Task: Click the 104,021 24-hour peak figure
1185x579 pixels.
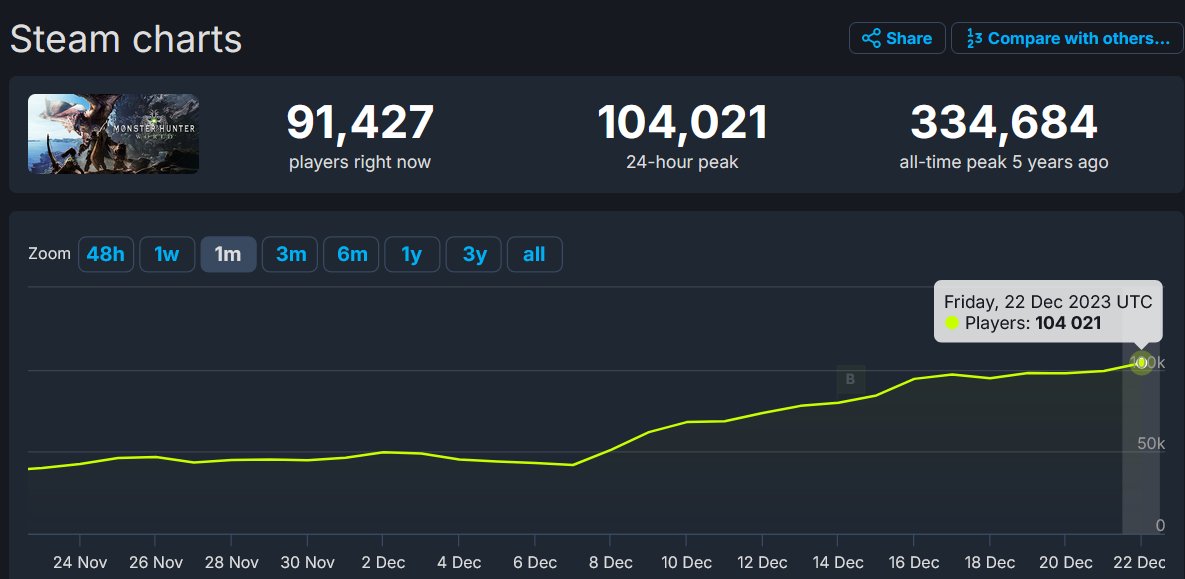Action: [x=682, y=122]
